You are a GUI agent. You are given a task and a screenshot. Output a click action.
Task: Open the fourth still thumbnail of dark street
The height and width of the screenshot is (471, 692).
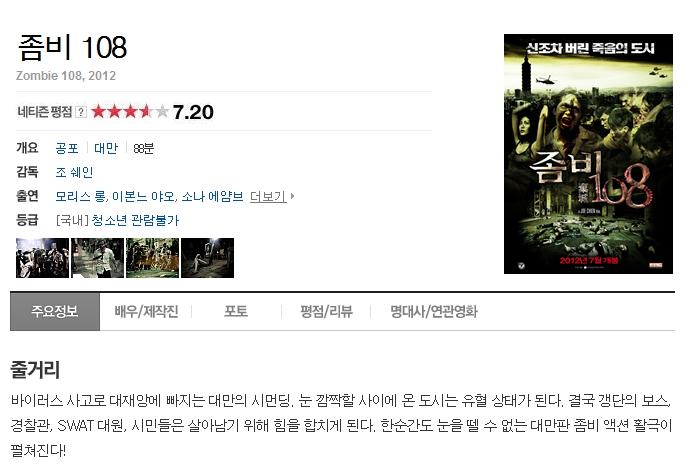click(x=207, y=258)
